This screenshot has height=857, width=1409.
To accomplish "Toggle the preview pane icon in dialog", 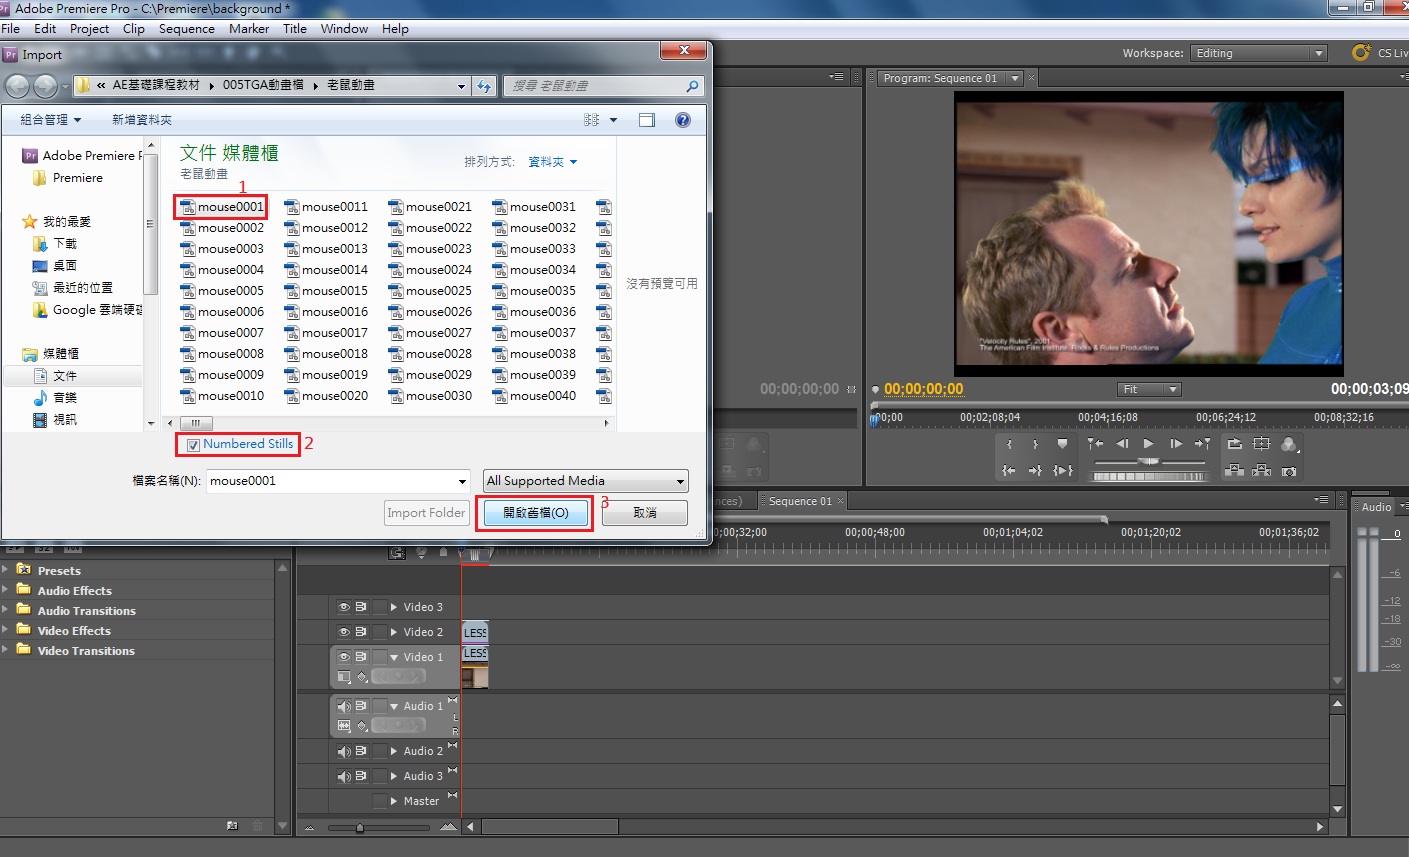I will click(647, 120).
